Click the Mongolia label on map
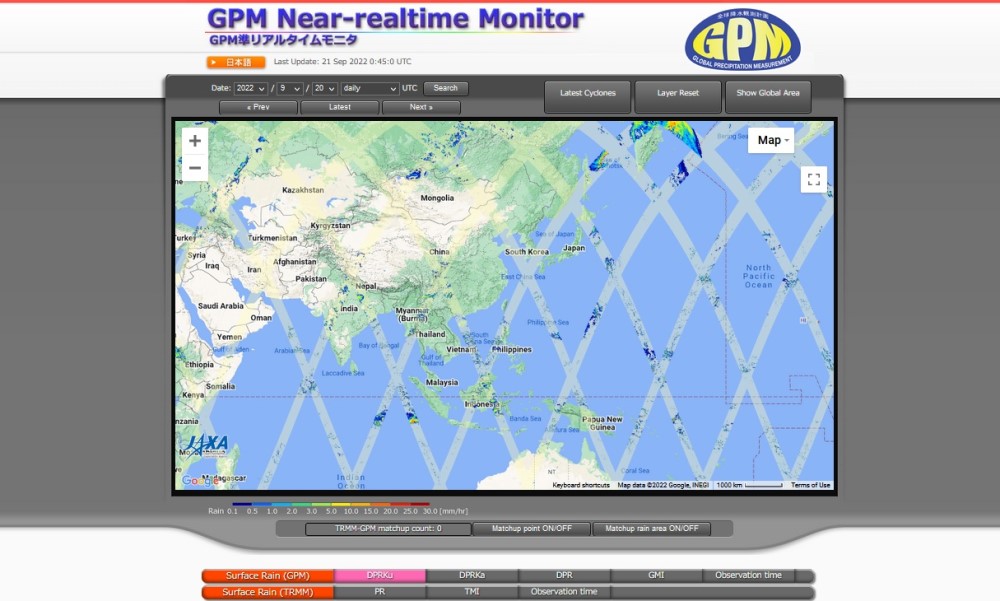Viewport: 1000px width, 601px height. (x=437, y=198)
